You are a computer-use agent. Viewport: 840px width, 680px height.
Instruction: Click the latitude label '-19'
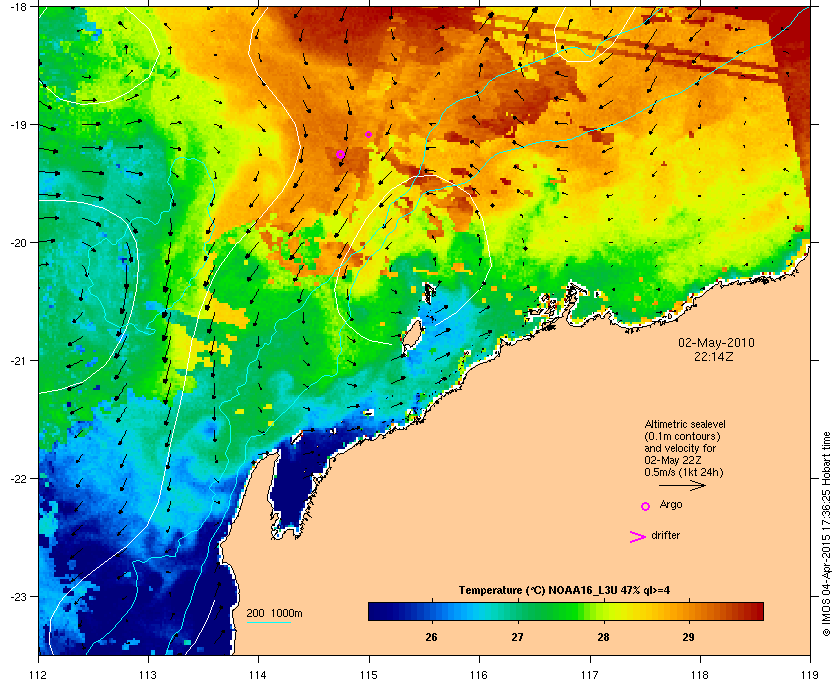19,125
